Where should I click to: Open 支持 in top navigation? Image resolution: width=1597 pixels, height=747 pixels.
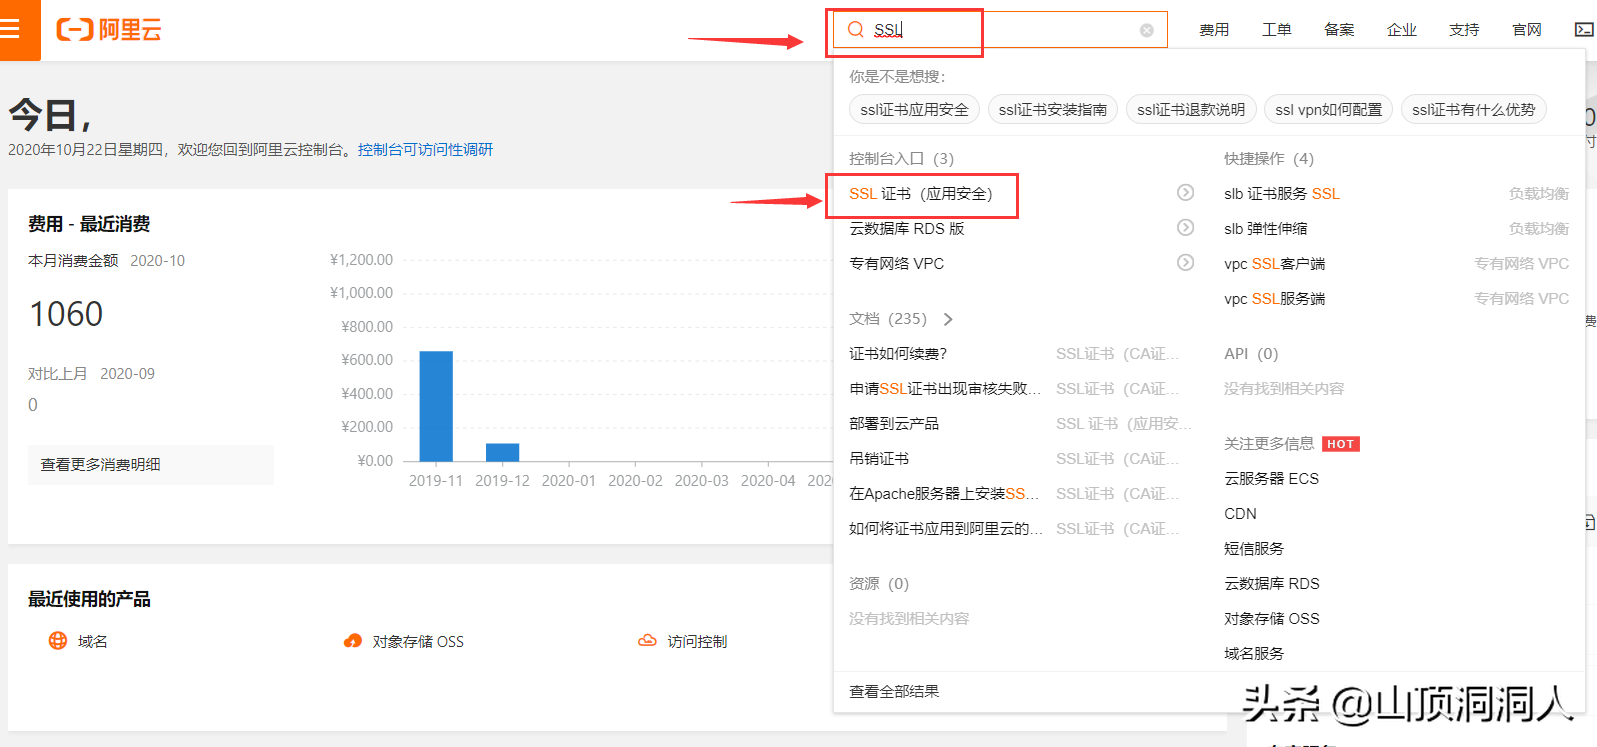click(1464, 30)
